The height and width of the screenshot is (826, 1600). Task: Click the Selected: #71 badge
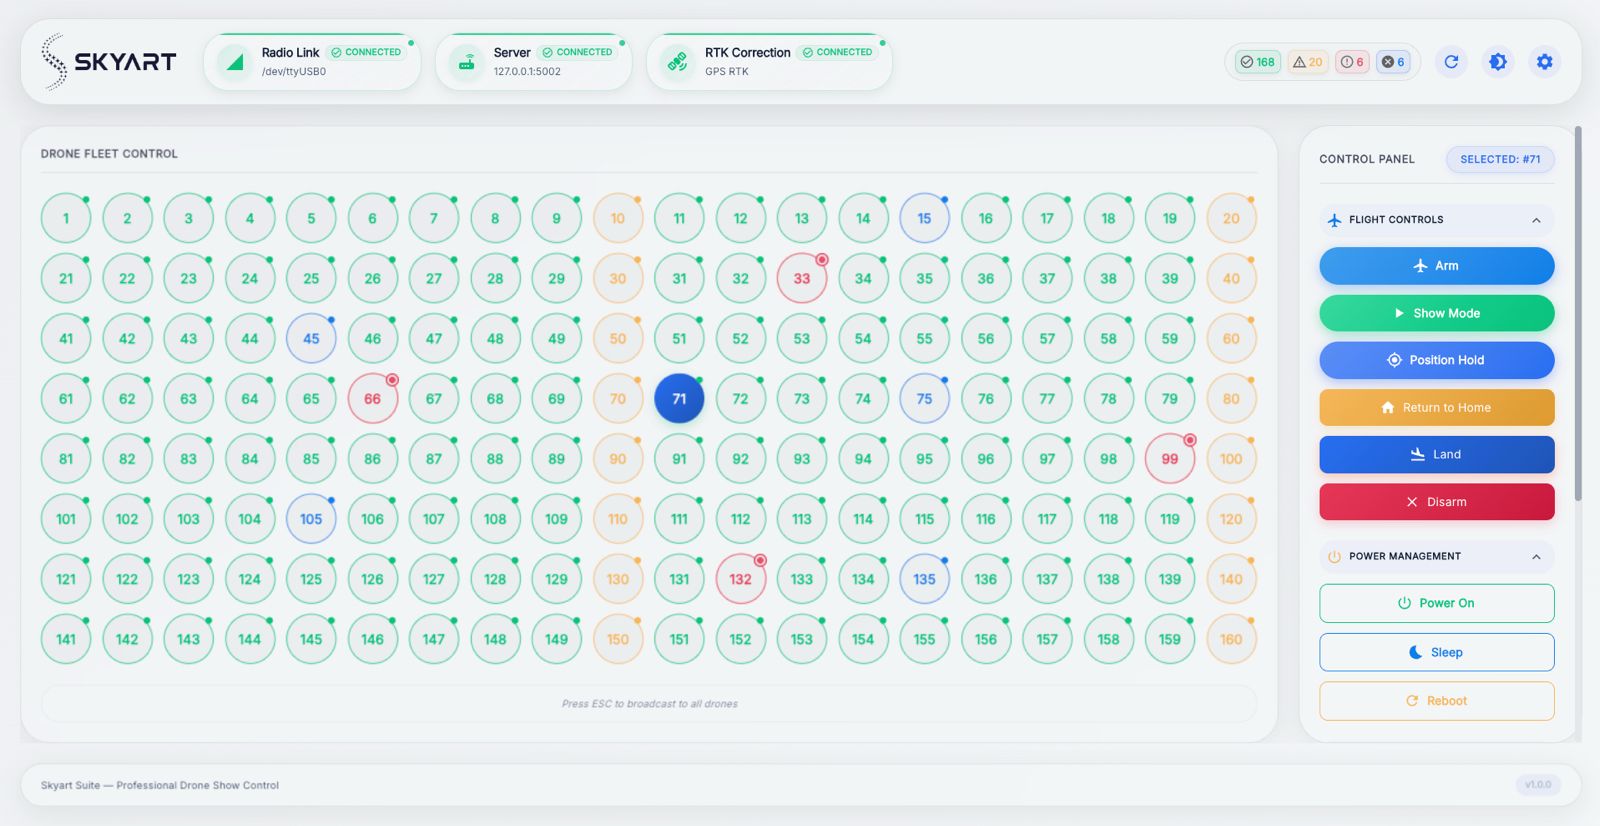1500,159
